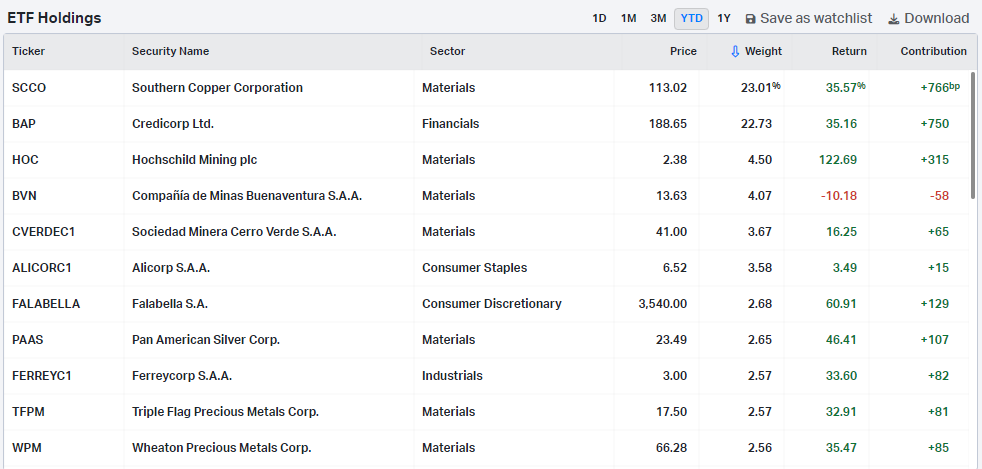Screen dimensions: 982x469
Task: Click weight 22.73
Action: pos(757,124)
